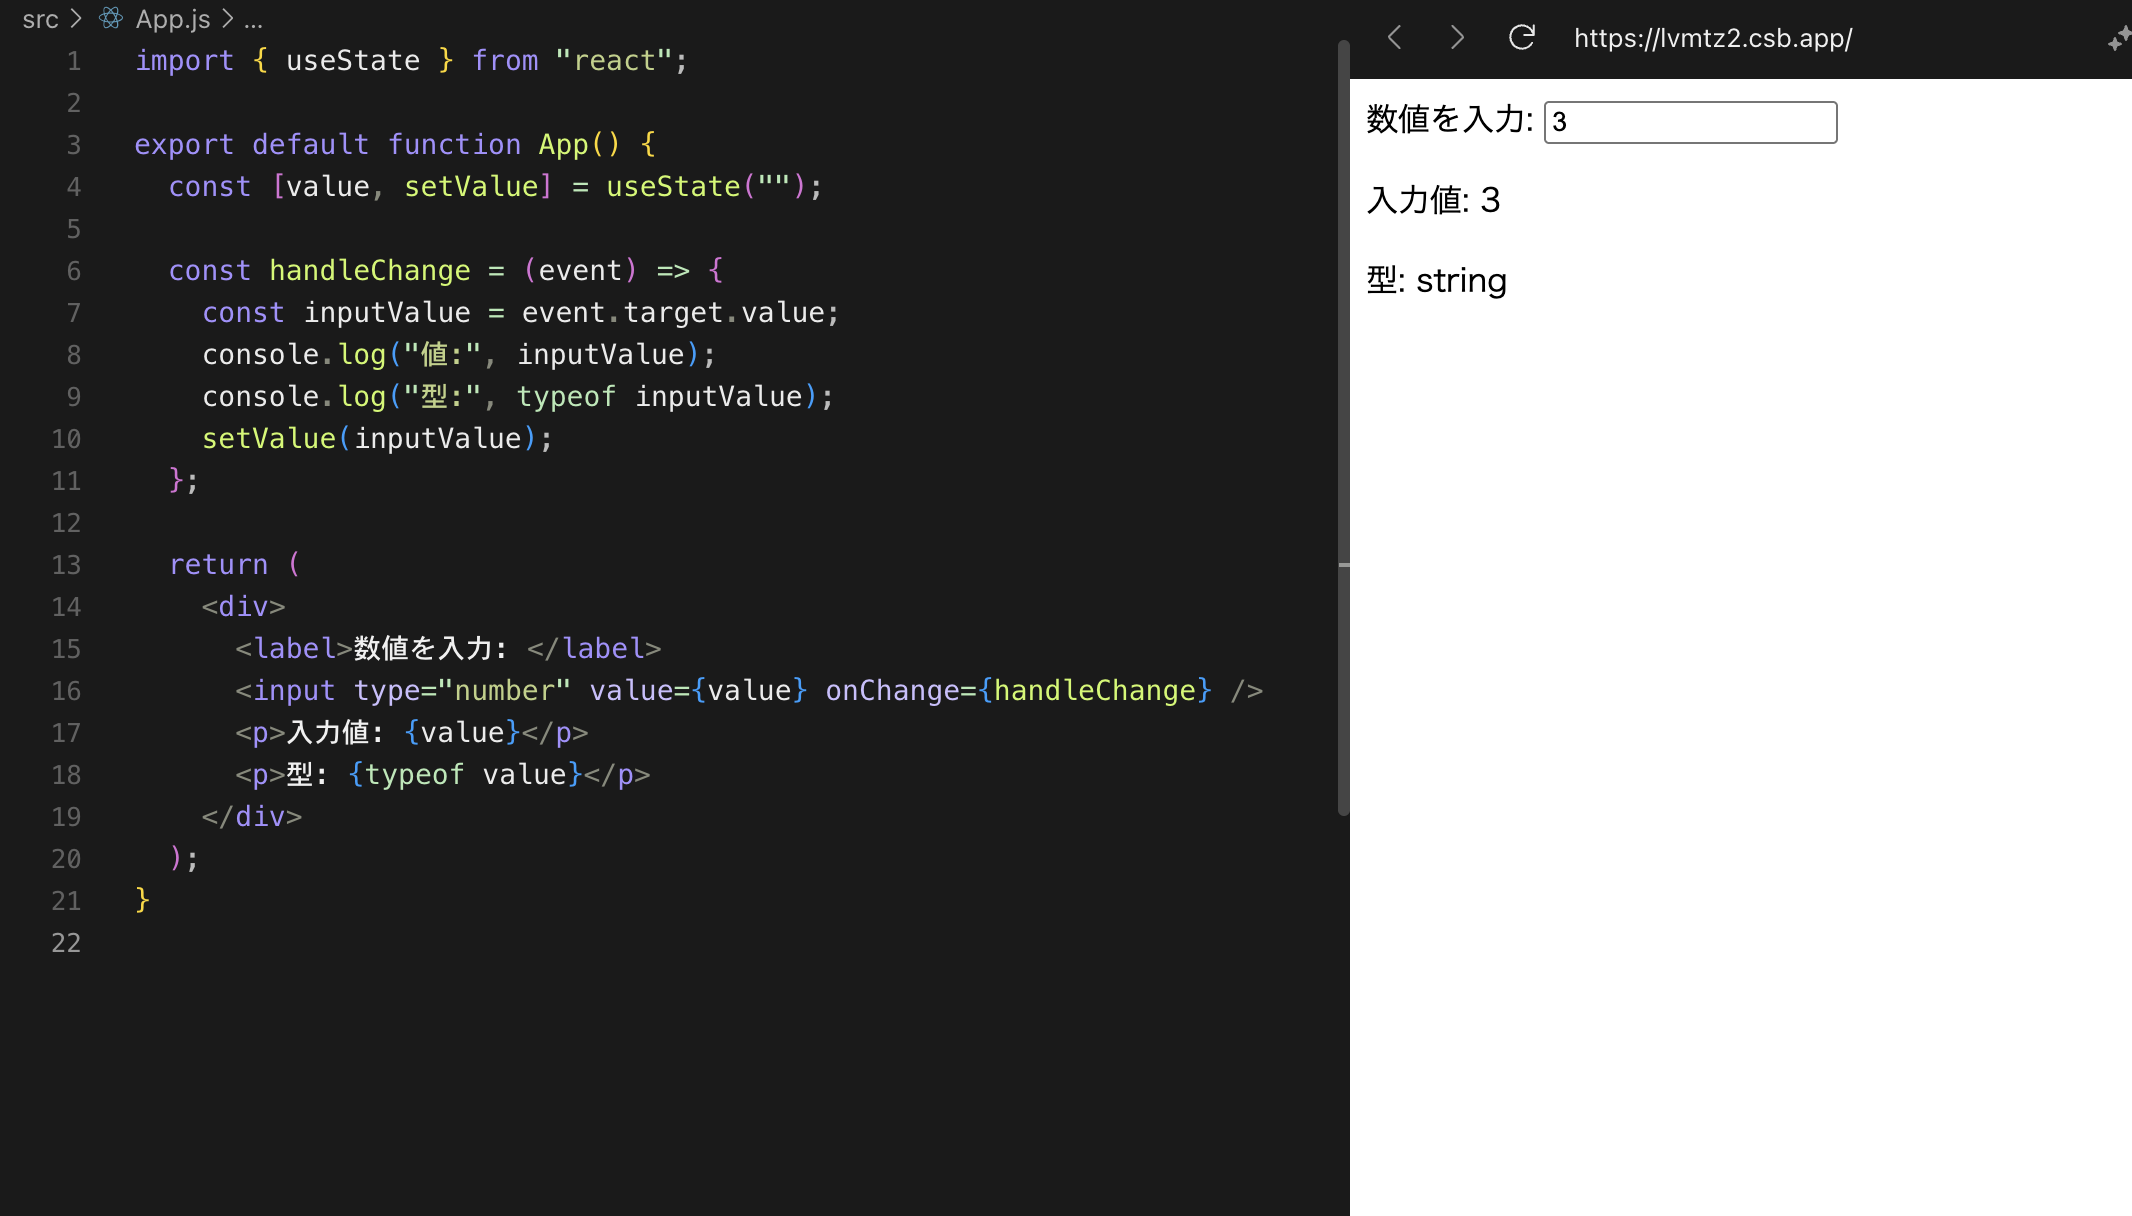Click the 型: string text in preview
Viewport: 2132px width, 1216px height.
1436,281
